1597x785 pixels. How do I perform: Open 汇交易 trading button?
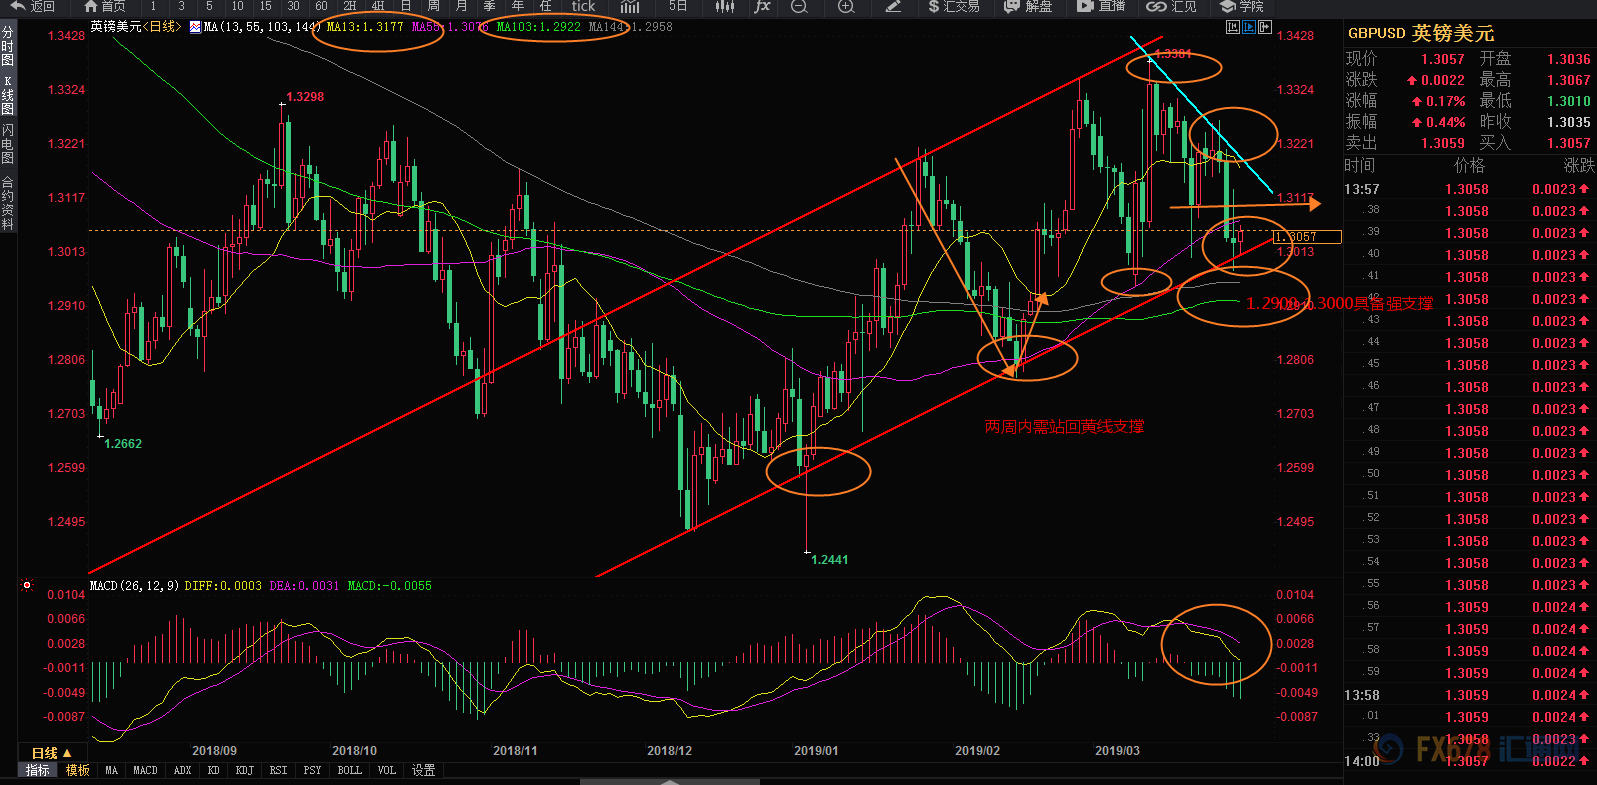(953, 6)
